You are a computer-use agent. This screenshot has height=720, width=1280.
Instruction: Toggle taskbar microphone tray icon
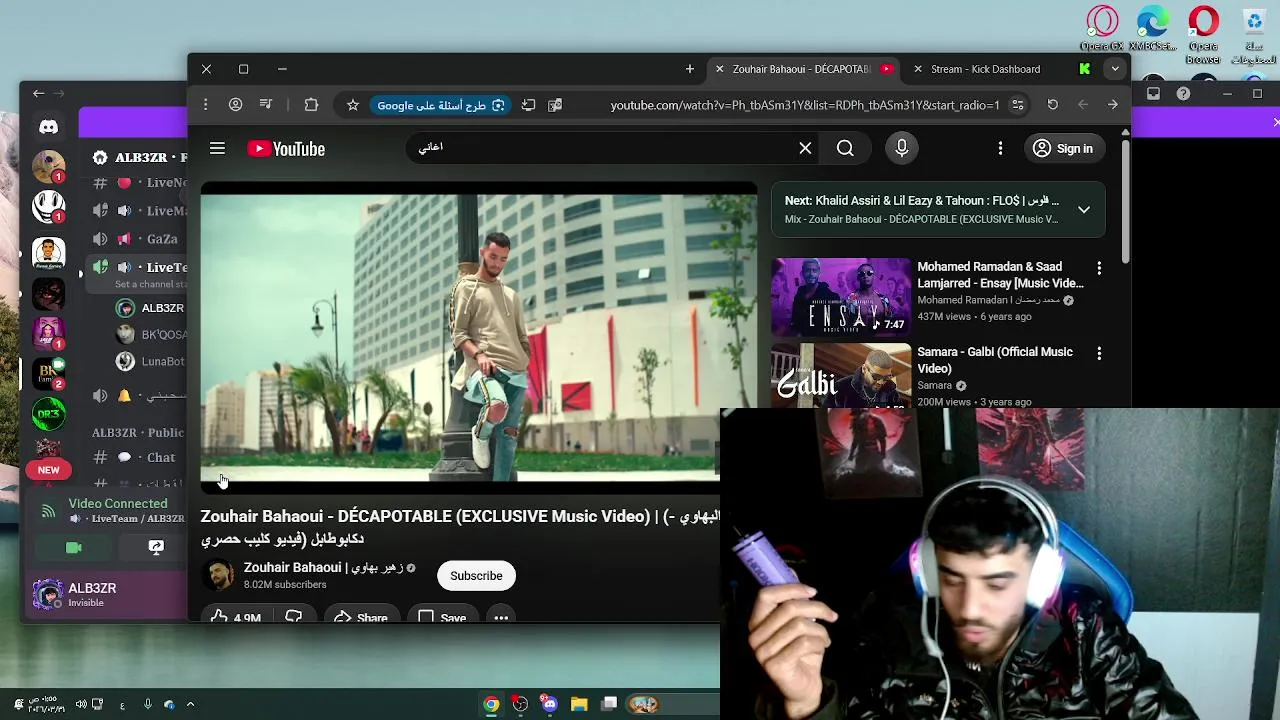tap(147, 704)
